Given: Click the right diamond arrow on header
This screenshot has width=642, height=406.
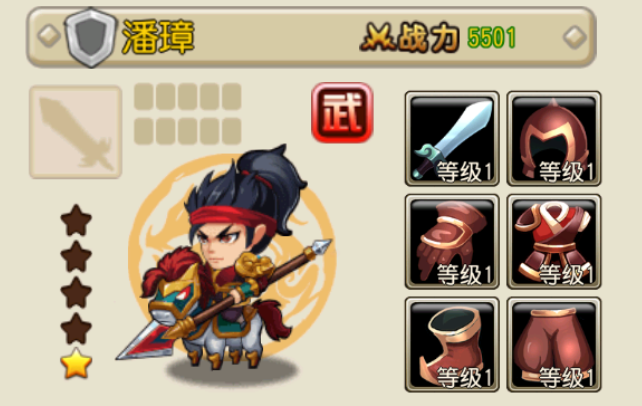Looking at the screenshot, I should pyautogui.click(x=574, y=36).
